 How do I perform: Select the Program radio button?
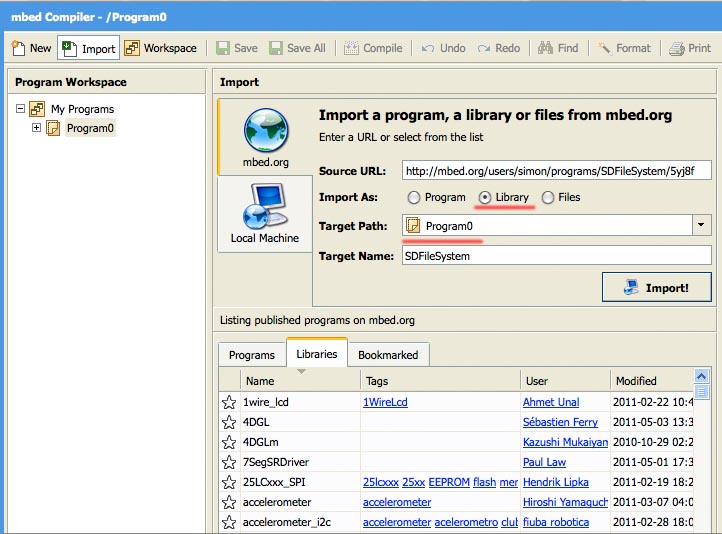[x=414, y=198]
